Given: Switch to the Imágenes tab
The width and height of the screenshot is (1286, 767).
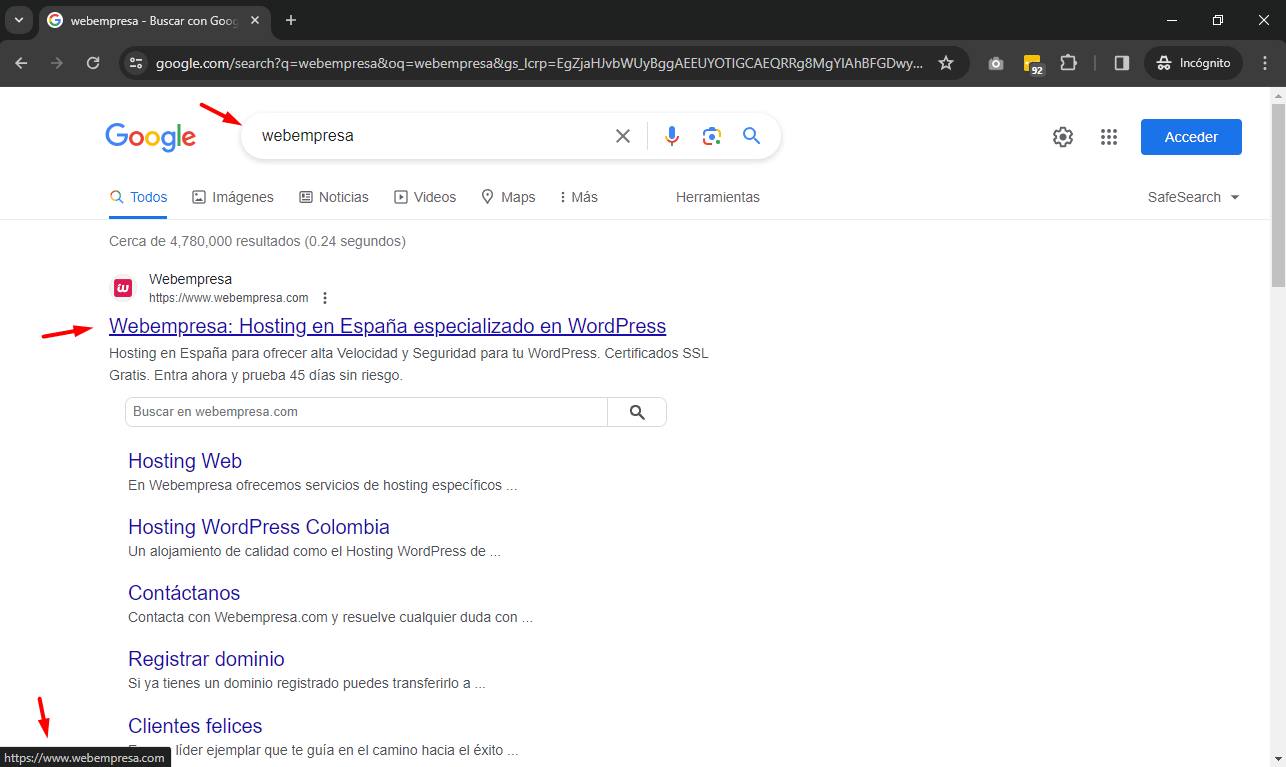Looking at the screenshot, I should click(233, 197).
